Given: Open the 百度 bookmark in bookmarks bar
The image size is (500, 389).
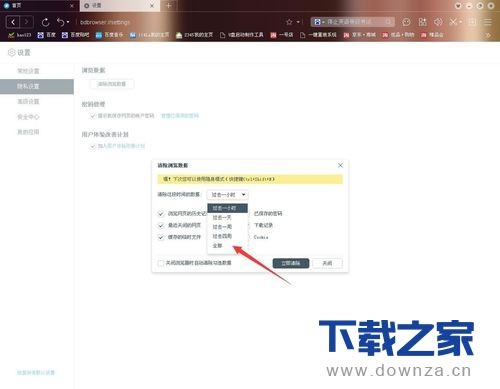Looking at the screenshot, I should (x=46, y=35).
